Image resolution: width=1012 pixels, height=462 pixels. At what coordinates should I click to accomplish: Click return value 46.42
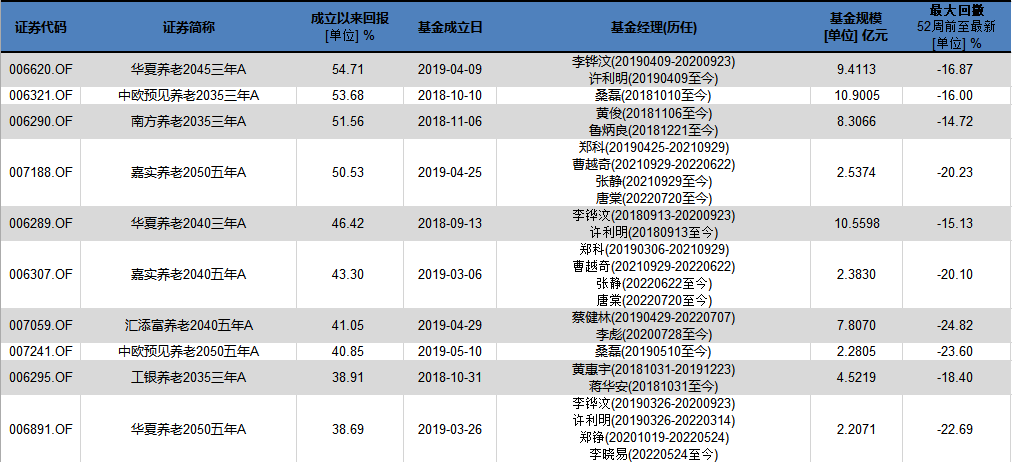tap(350, 223)
